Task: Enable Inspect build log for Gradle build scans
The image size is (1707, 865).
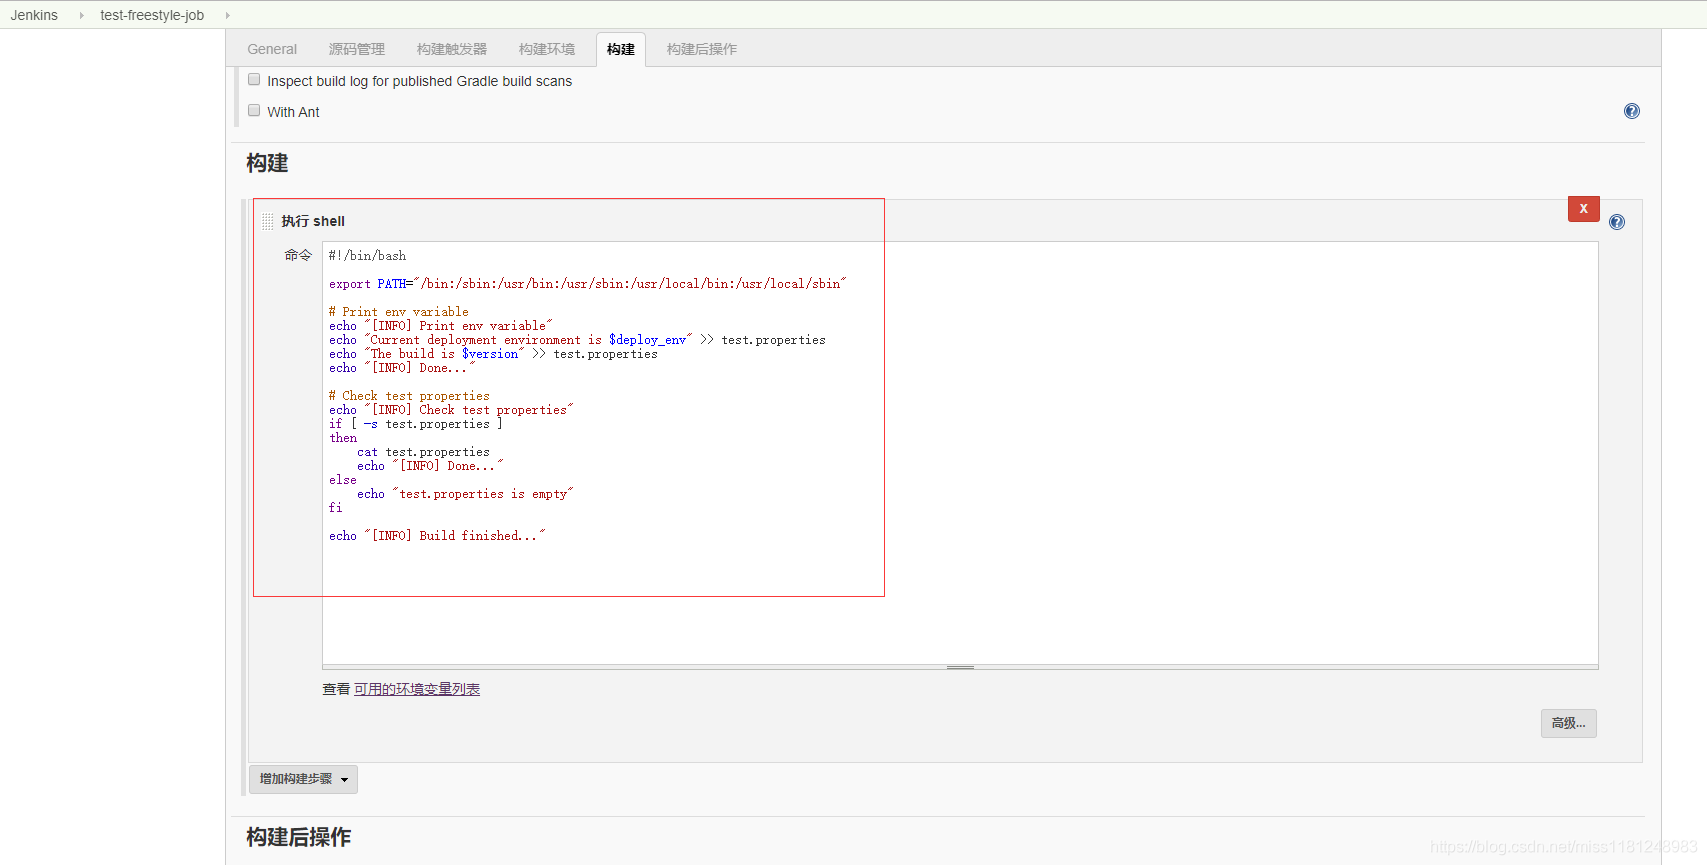Action: tap(254, 79)
